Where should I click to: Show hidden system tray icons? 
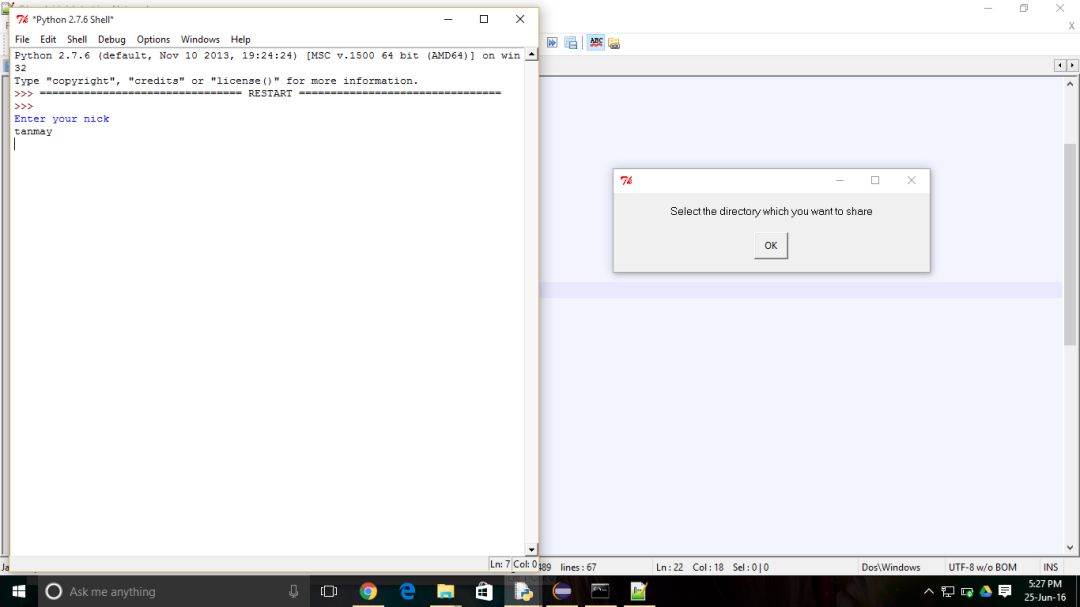(x=928, y=591)
